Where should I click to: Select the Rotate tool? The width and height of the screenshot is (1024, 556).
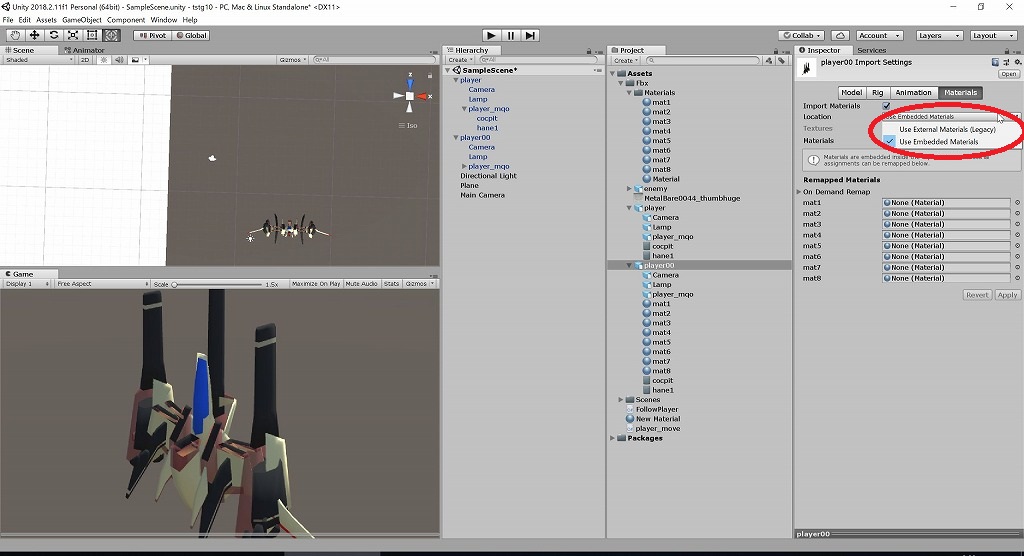tap(54, 35)
